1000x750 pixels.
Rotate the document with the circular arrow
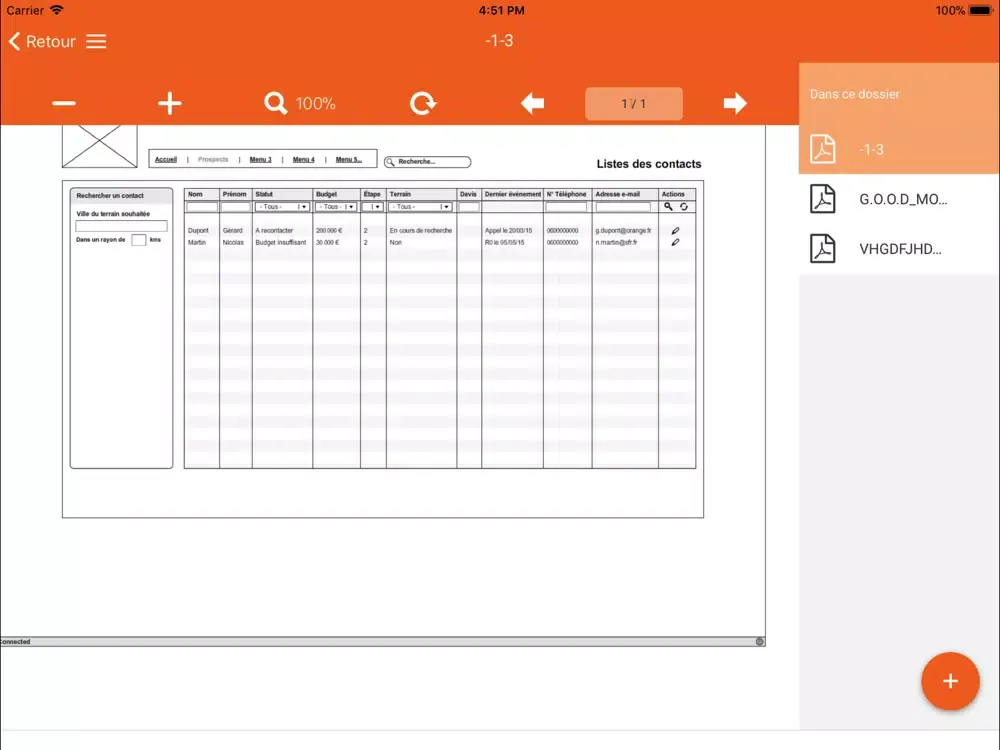point(423,103)
